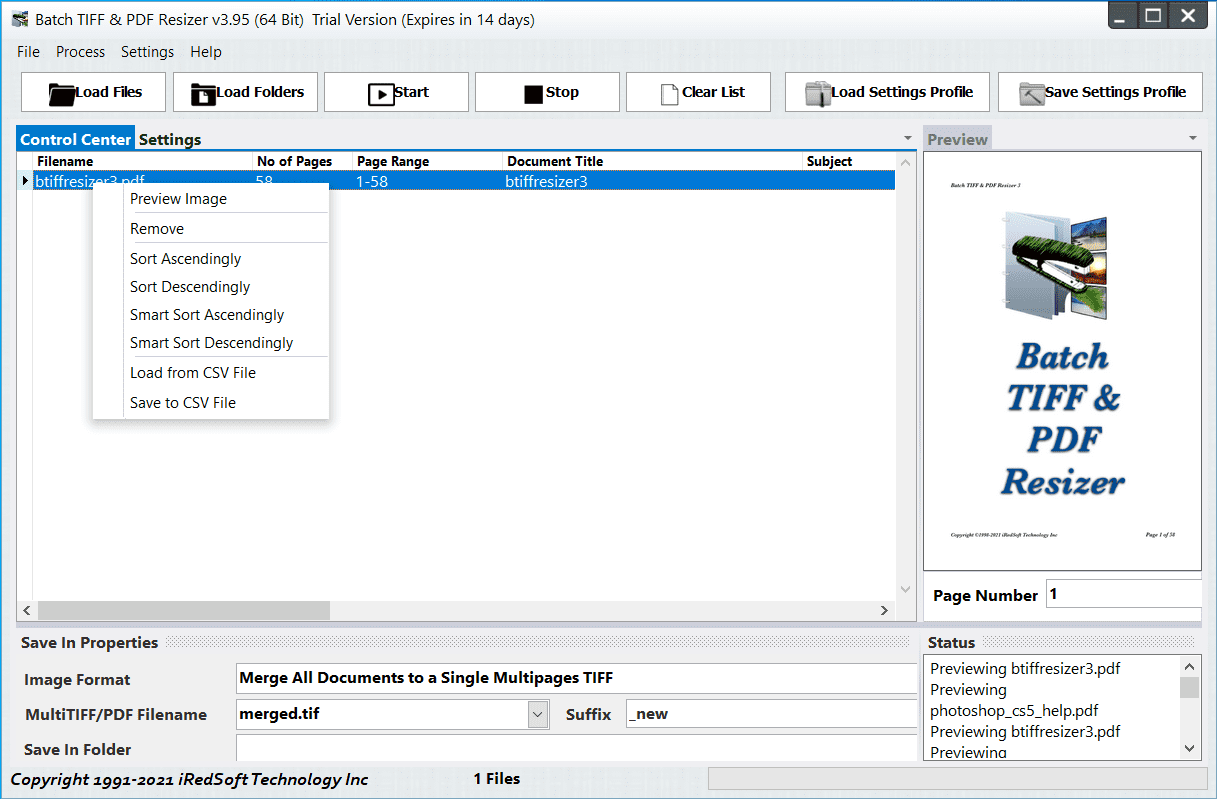Click the merged.tif filename field
Viewport: 1217px width, 799px height.
click(x=382, y=714)
